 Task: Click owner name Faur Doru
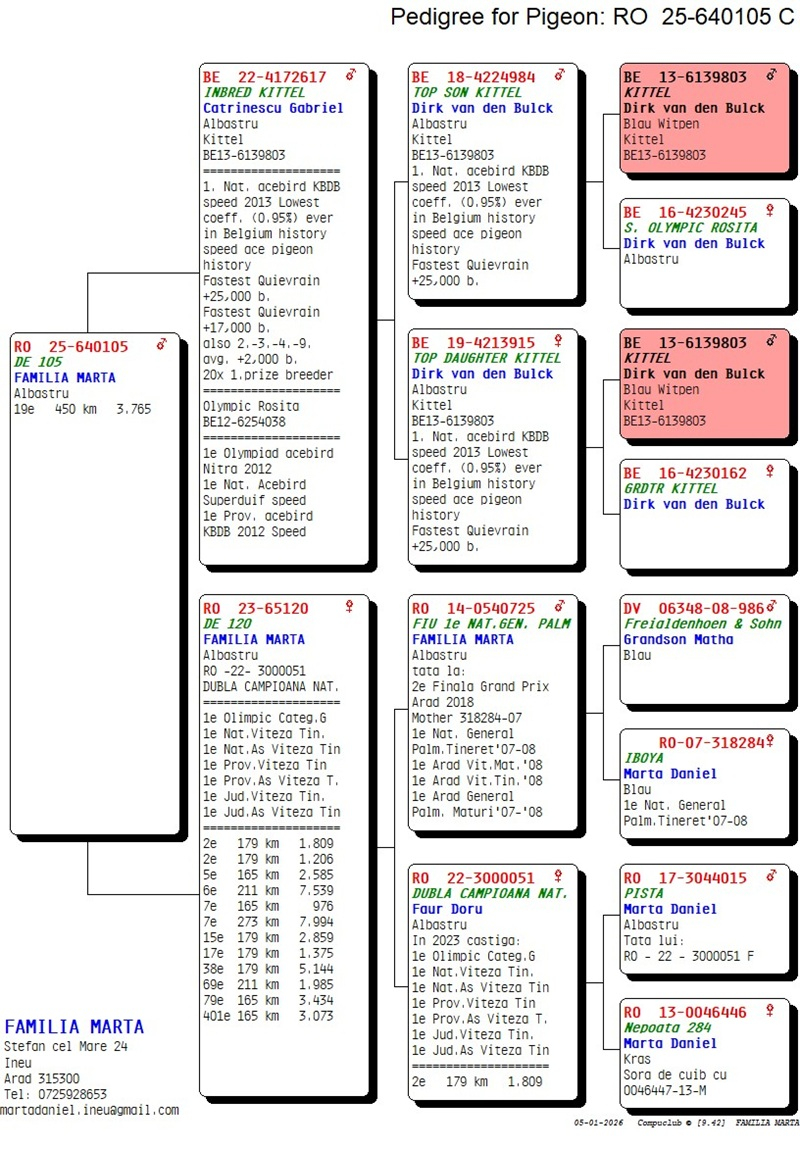coord(447,909)
